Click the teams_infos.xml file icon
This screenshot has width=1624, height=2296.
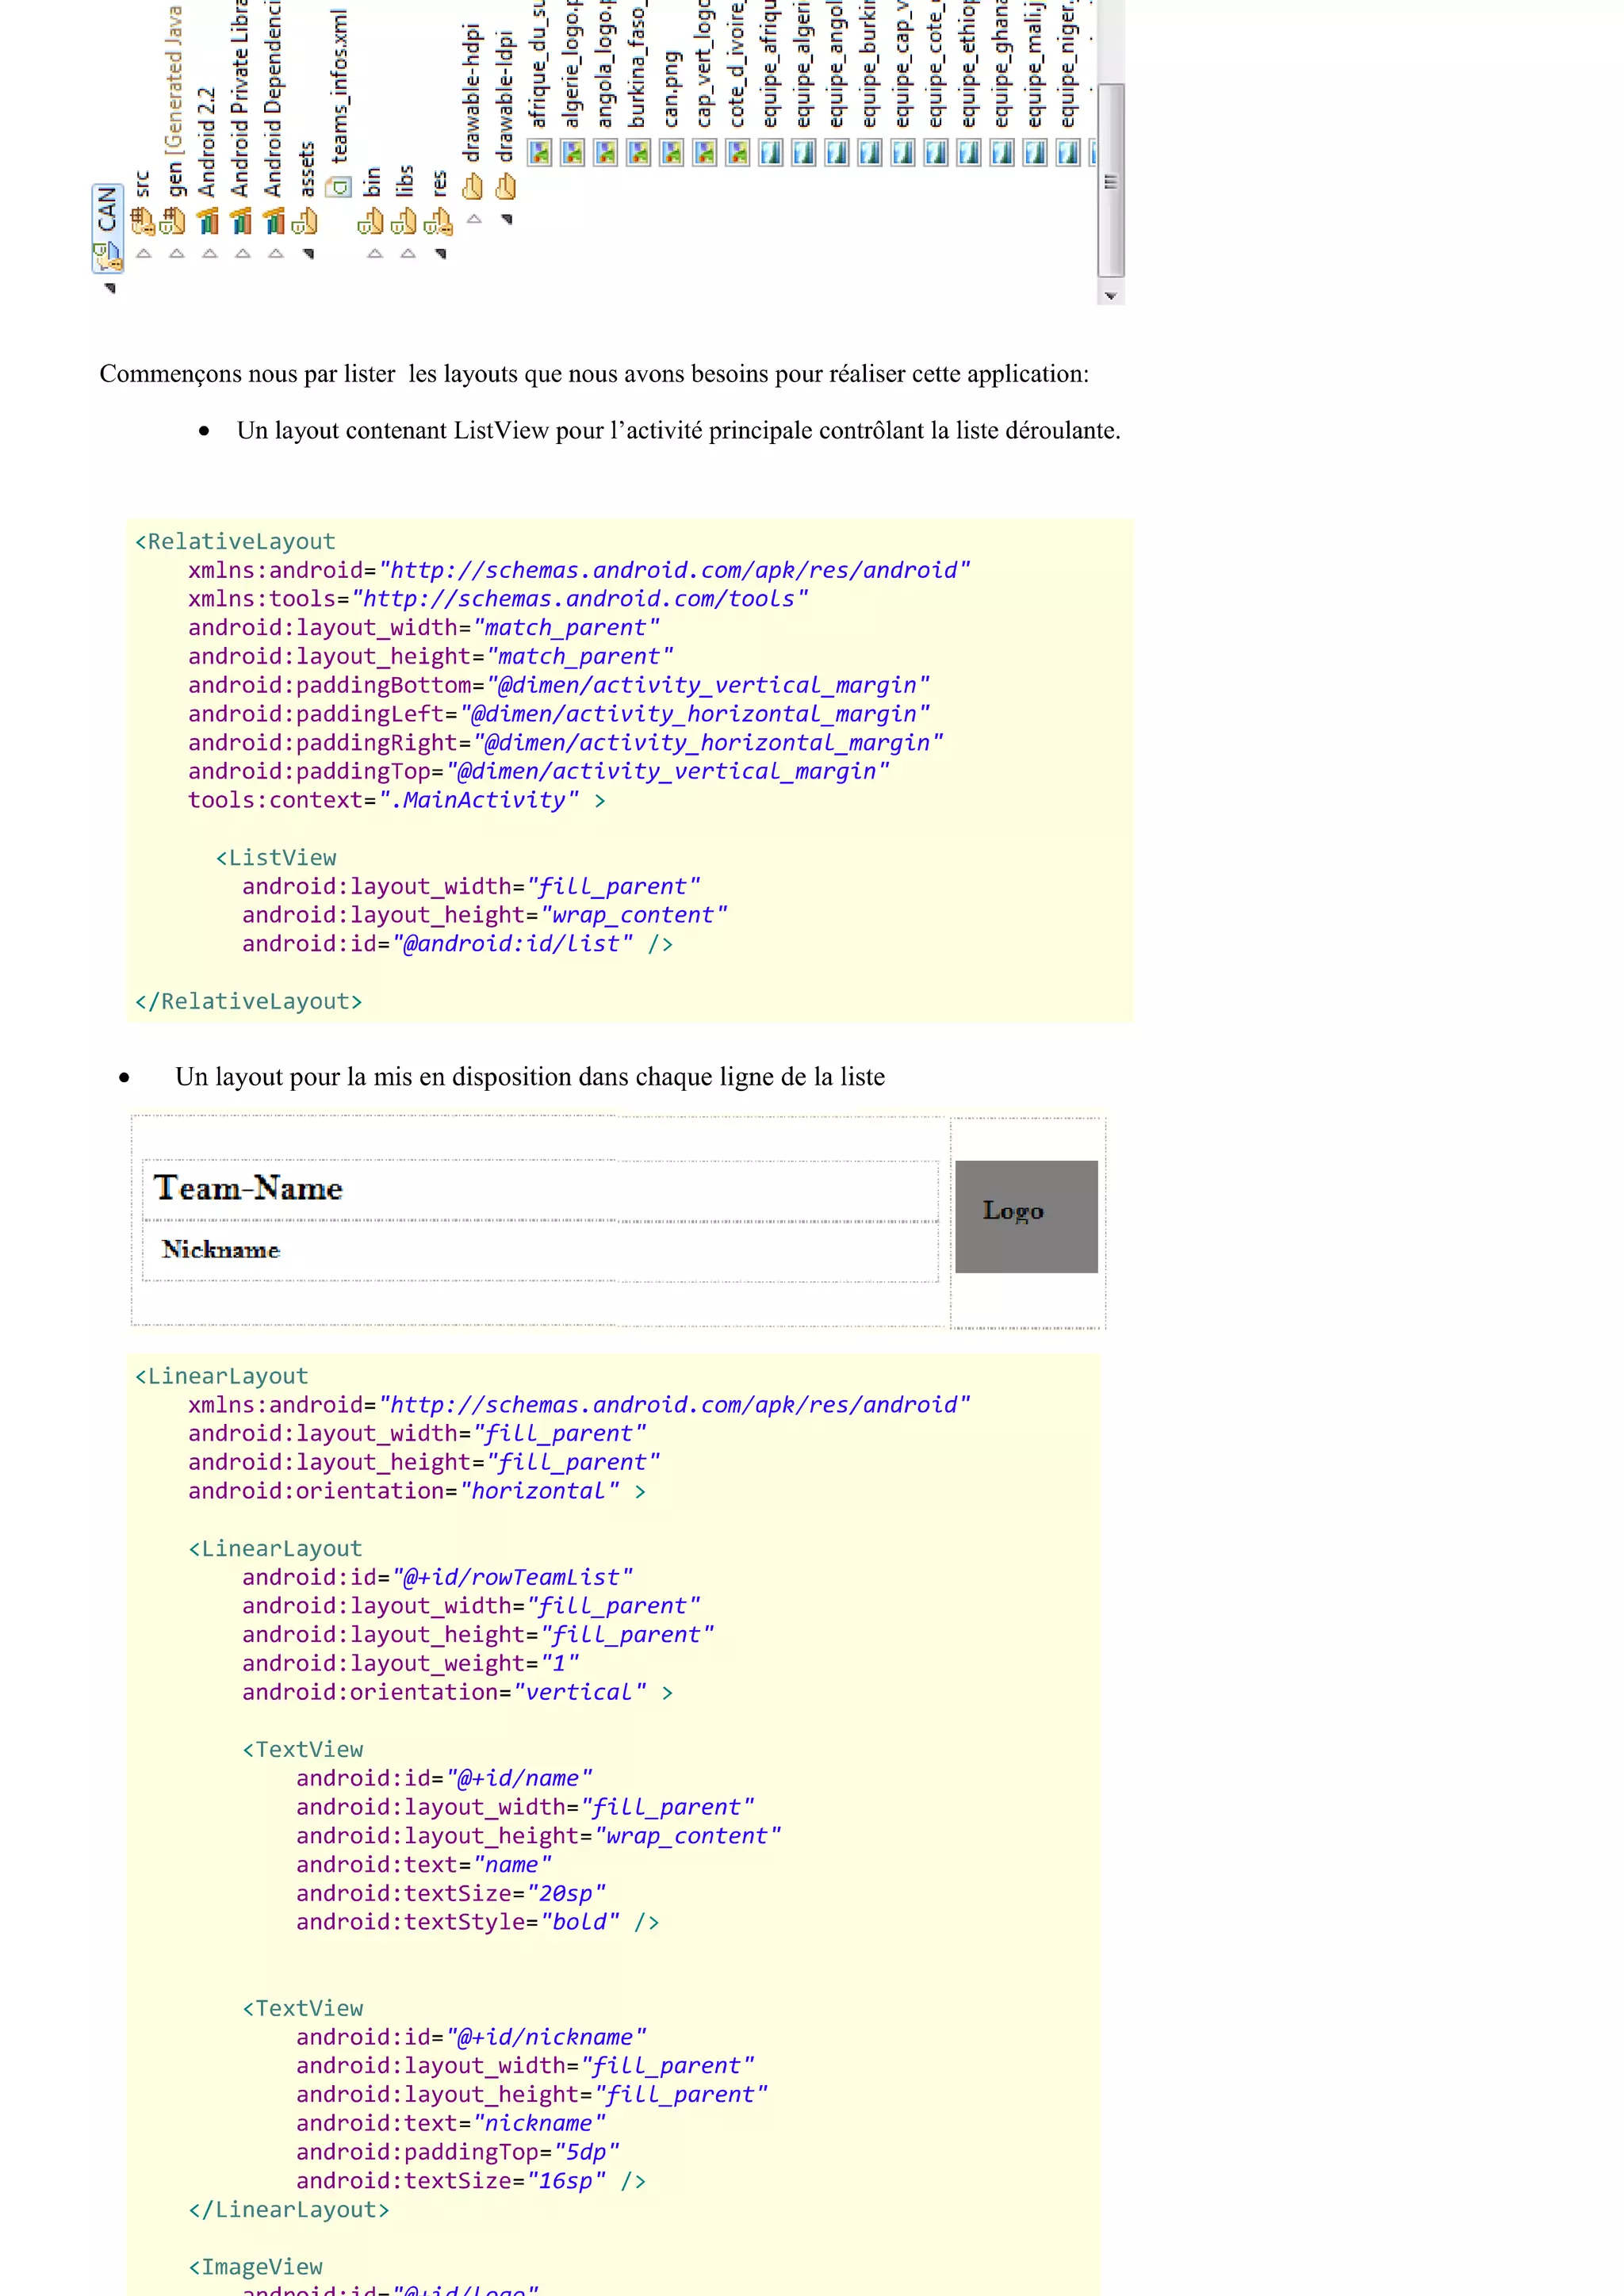[x=341, y=187]
